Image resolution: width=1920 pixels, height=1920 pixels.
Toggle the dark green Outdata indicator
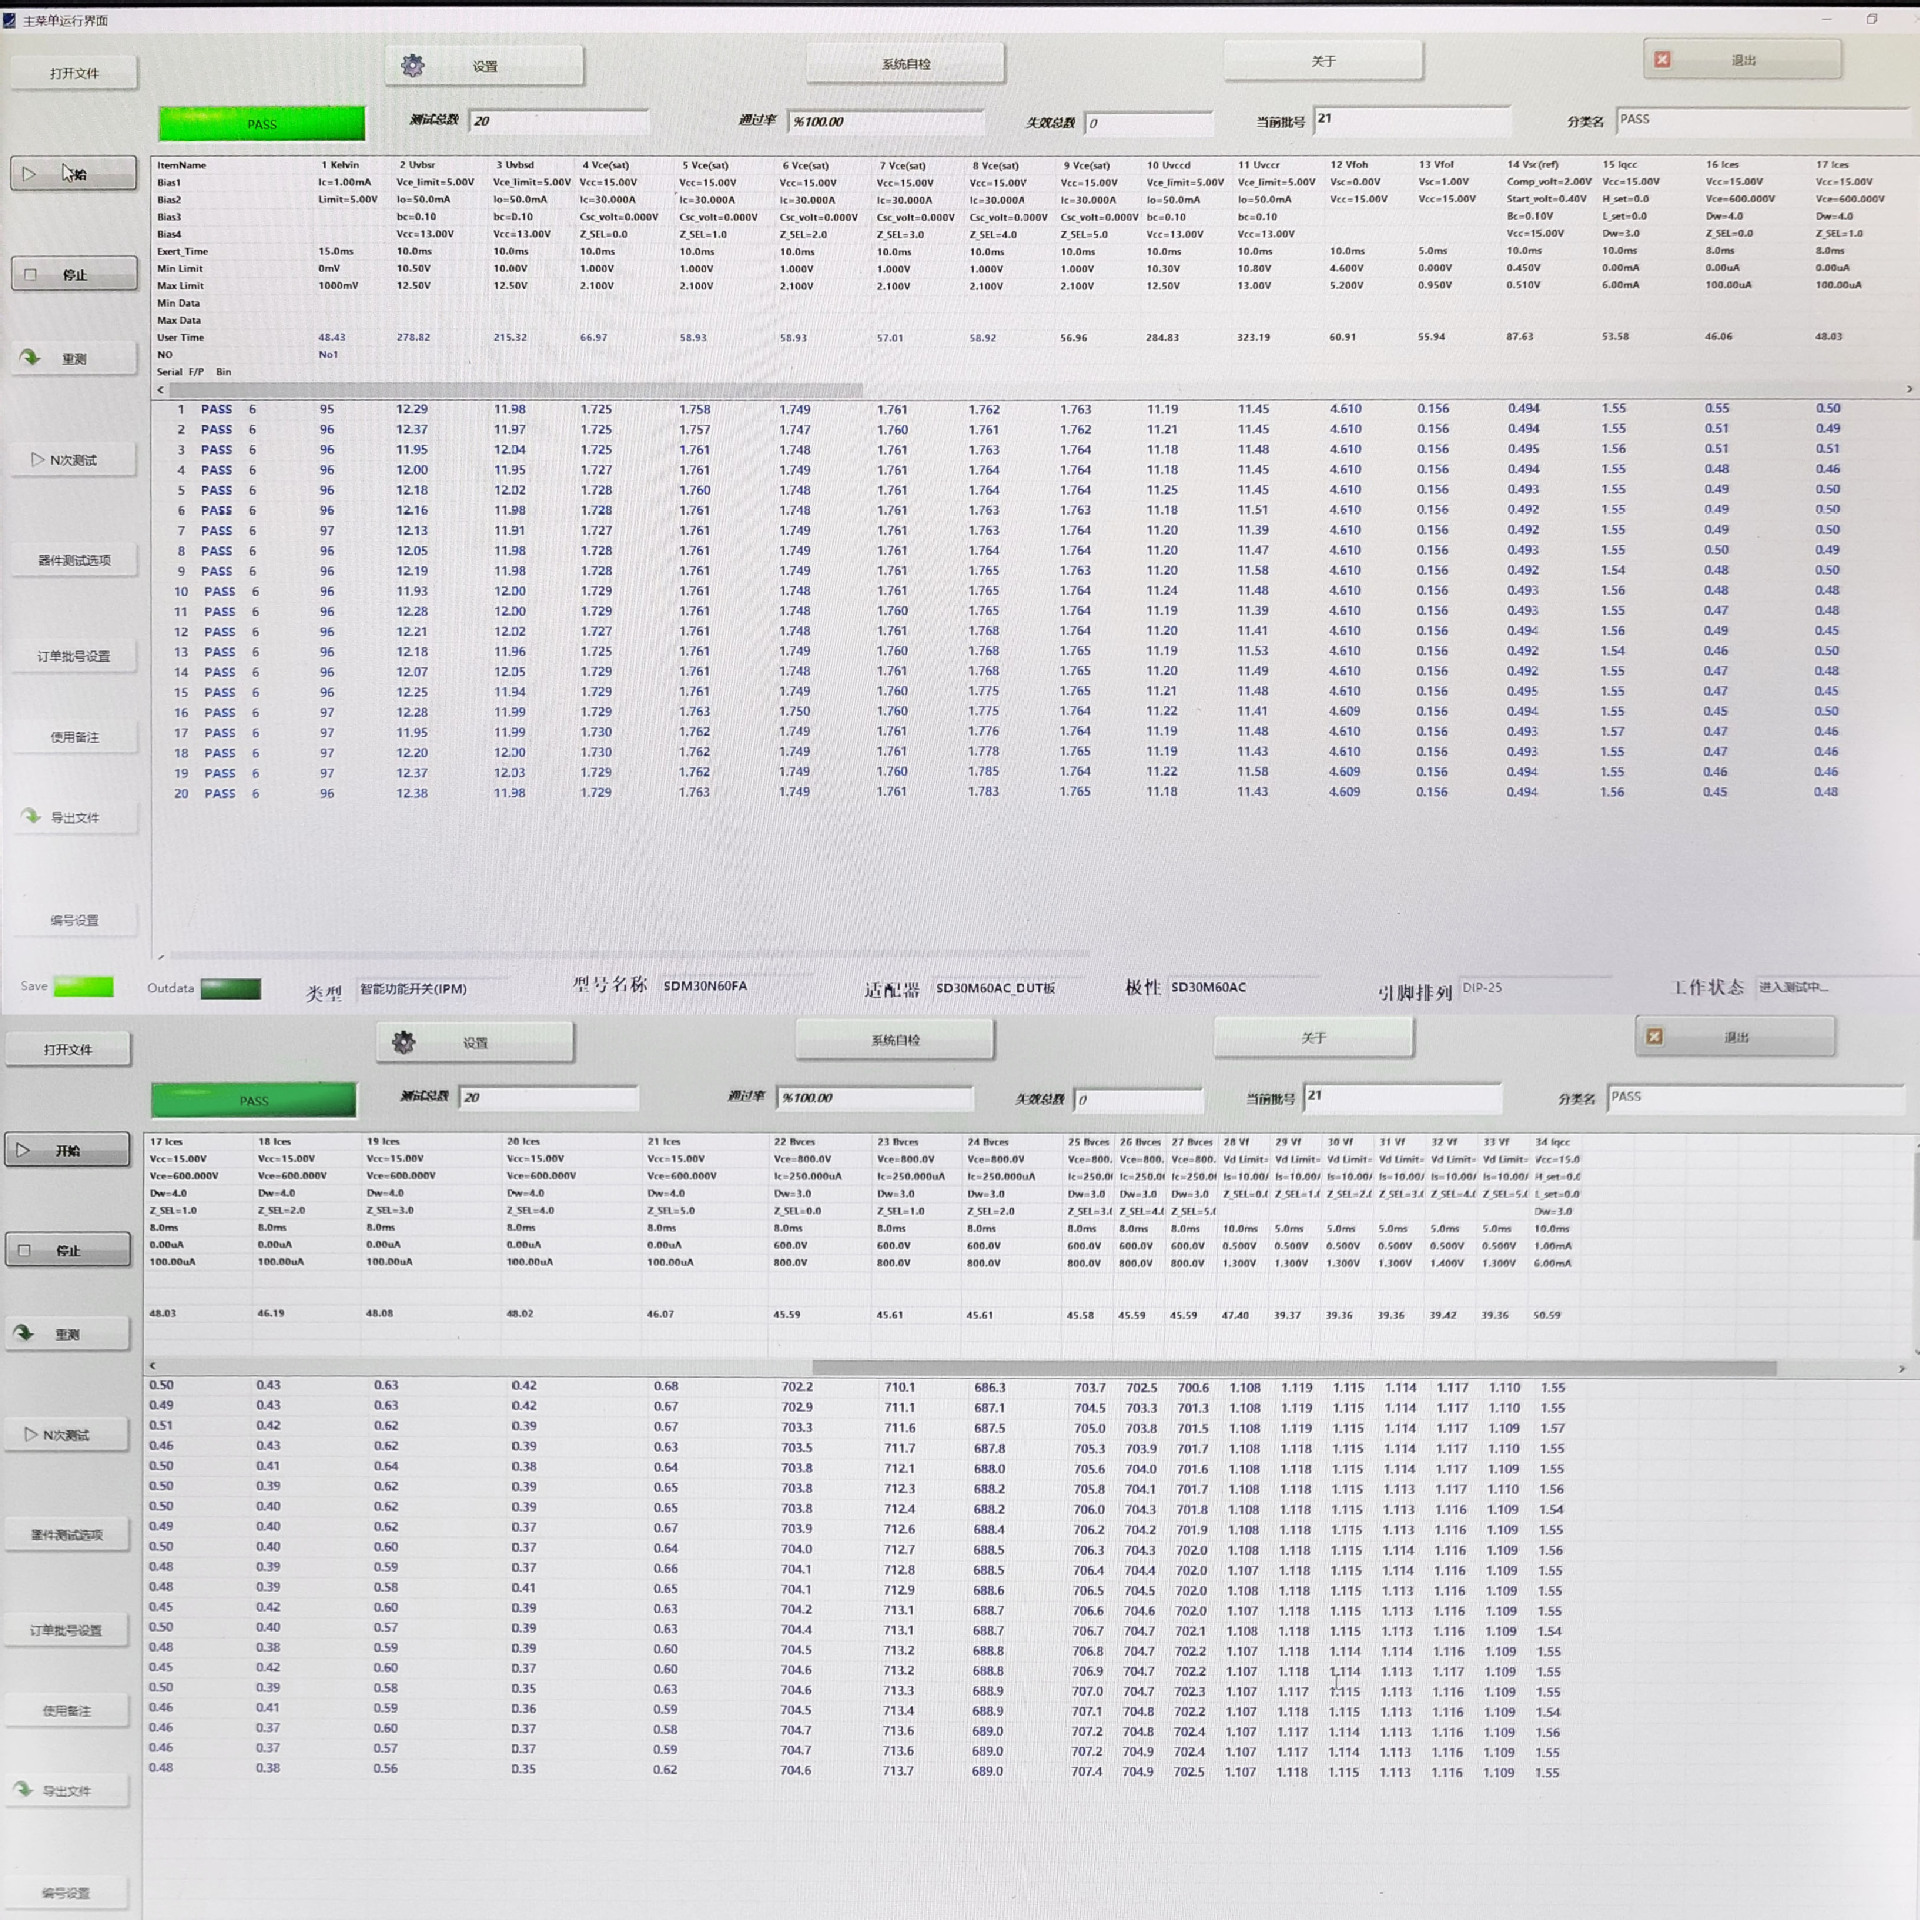(230, 989)
